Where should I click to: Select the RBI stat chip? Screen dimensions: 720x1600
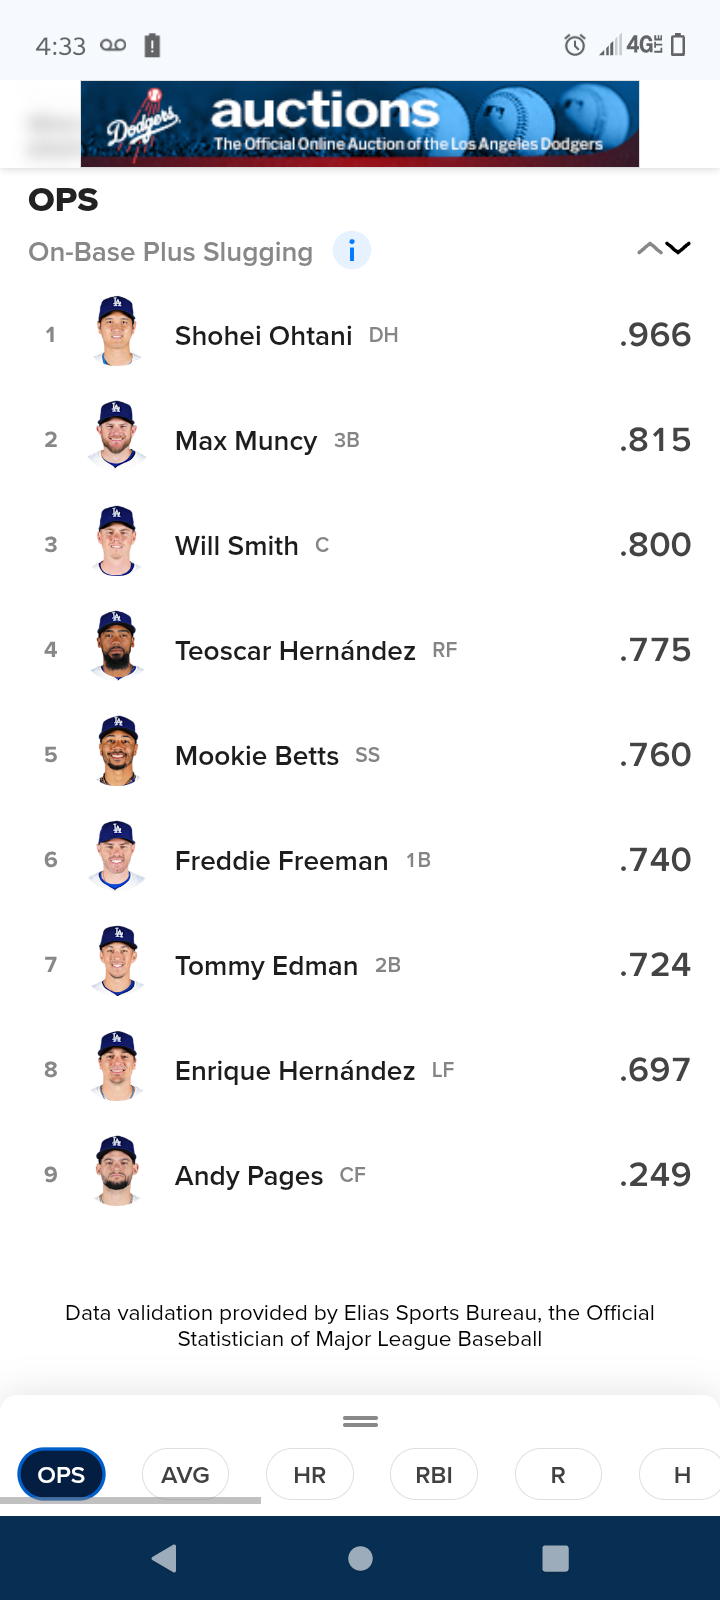pyautogui.click(x=434, y=1474)
